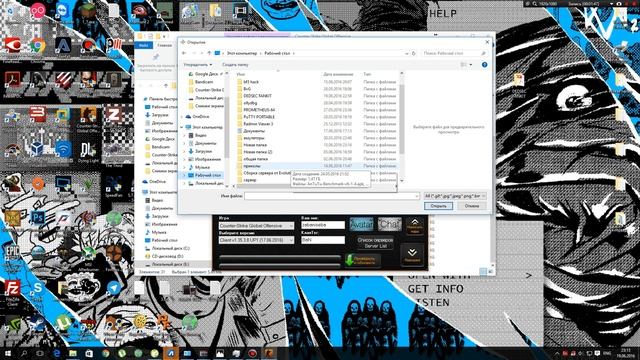Select the эмуляторы folder
Viewport: 640px width, 360px height.
coord(254,138)
